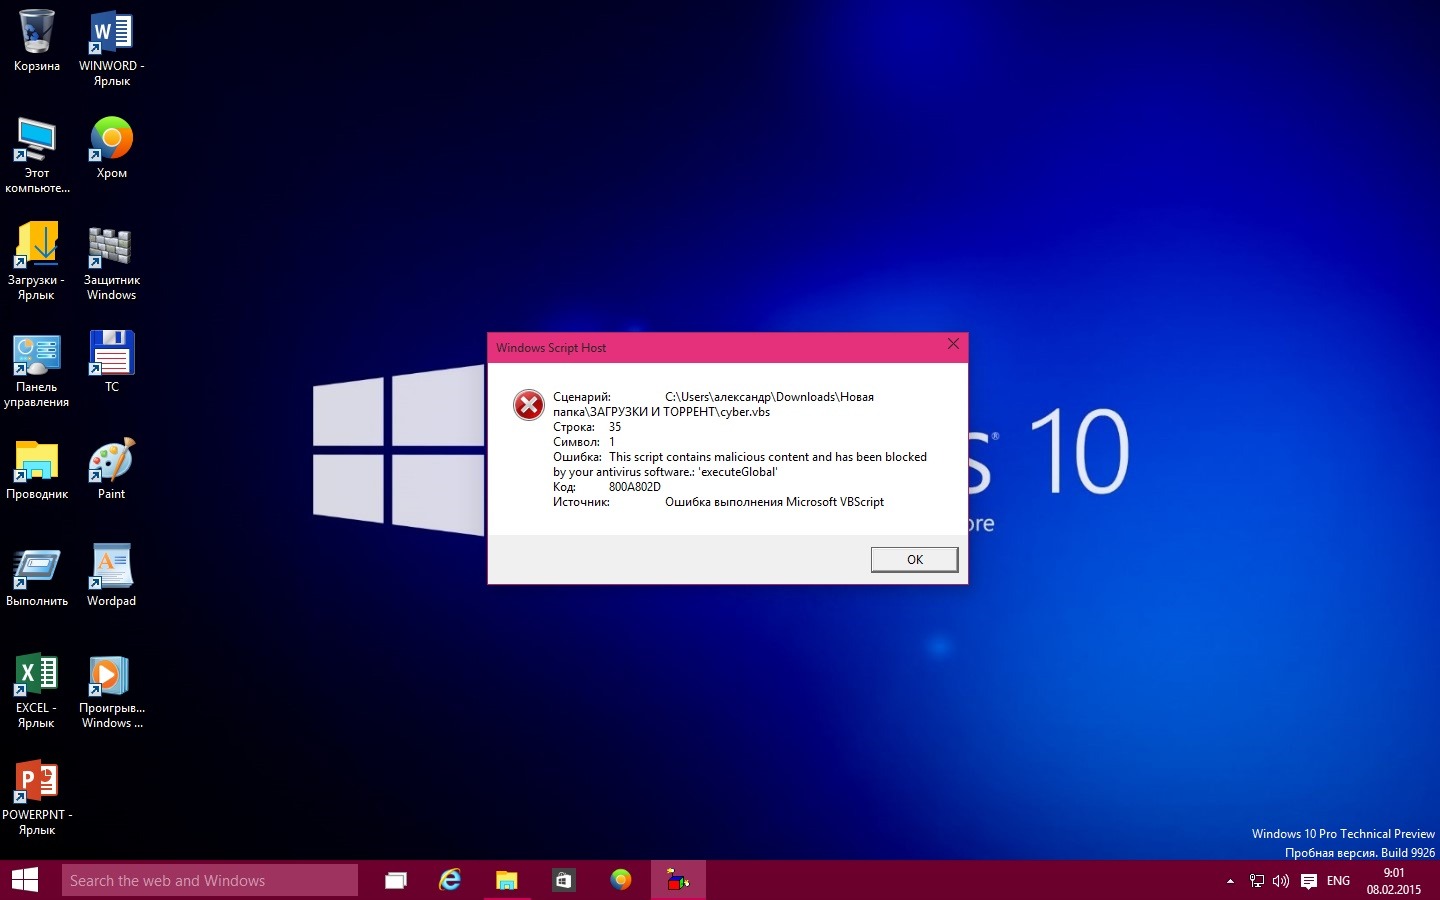
Task: Open the Защитник Windows icon
Action: tap(111, 246)
